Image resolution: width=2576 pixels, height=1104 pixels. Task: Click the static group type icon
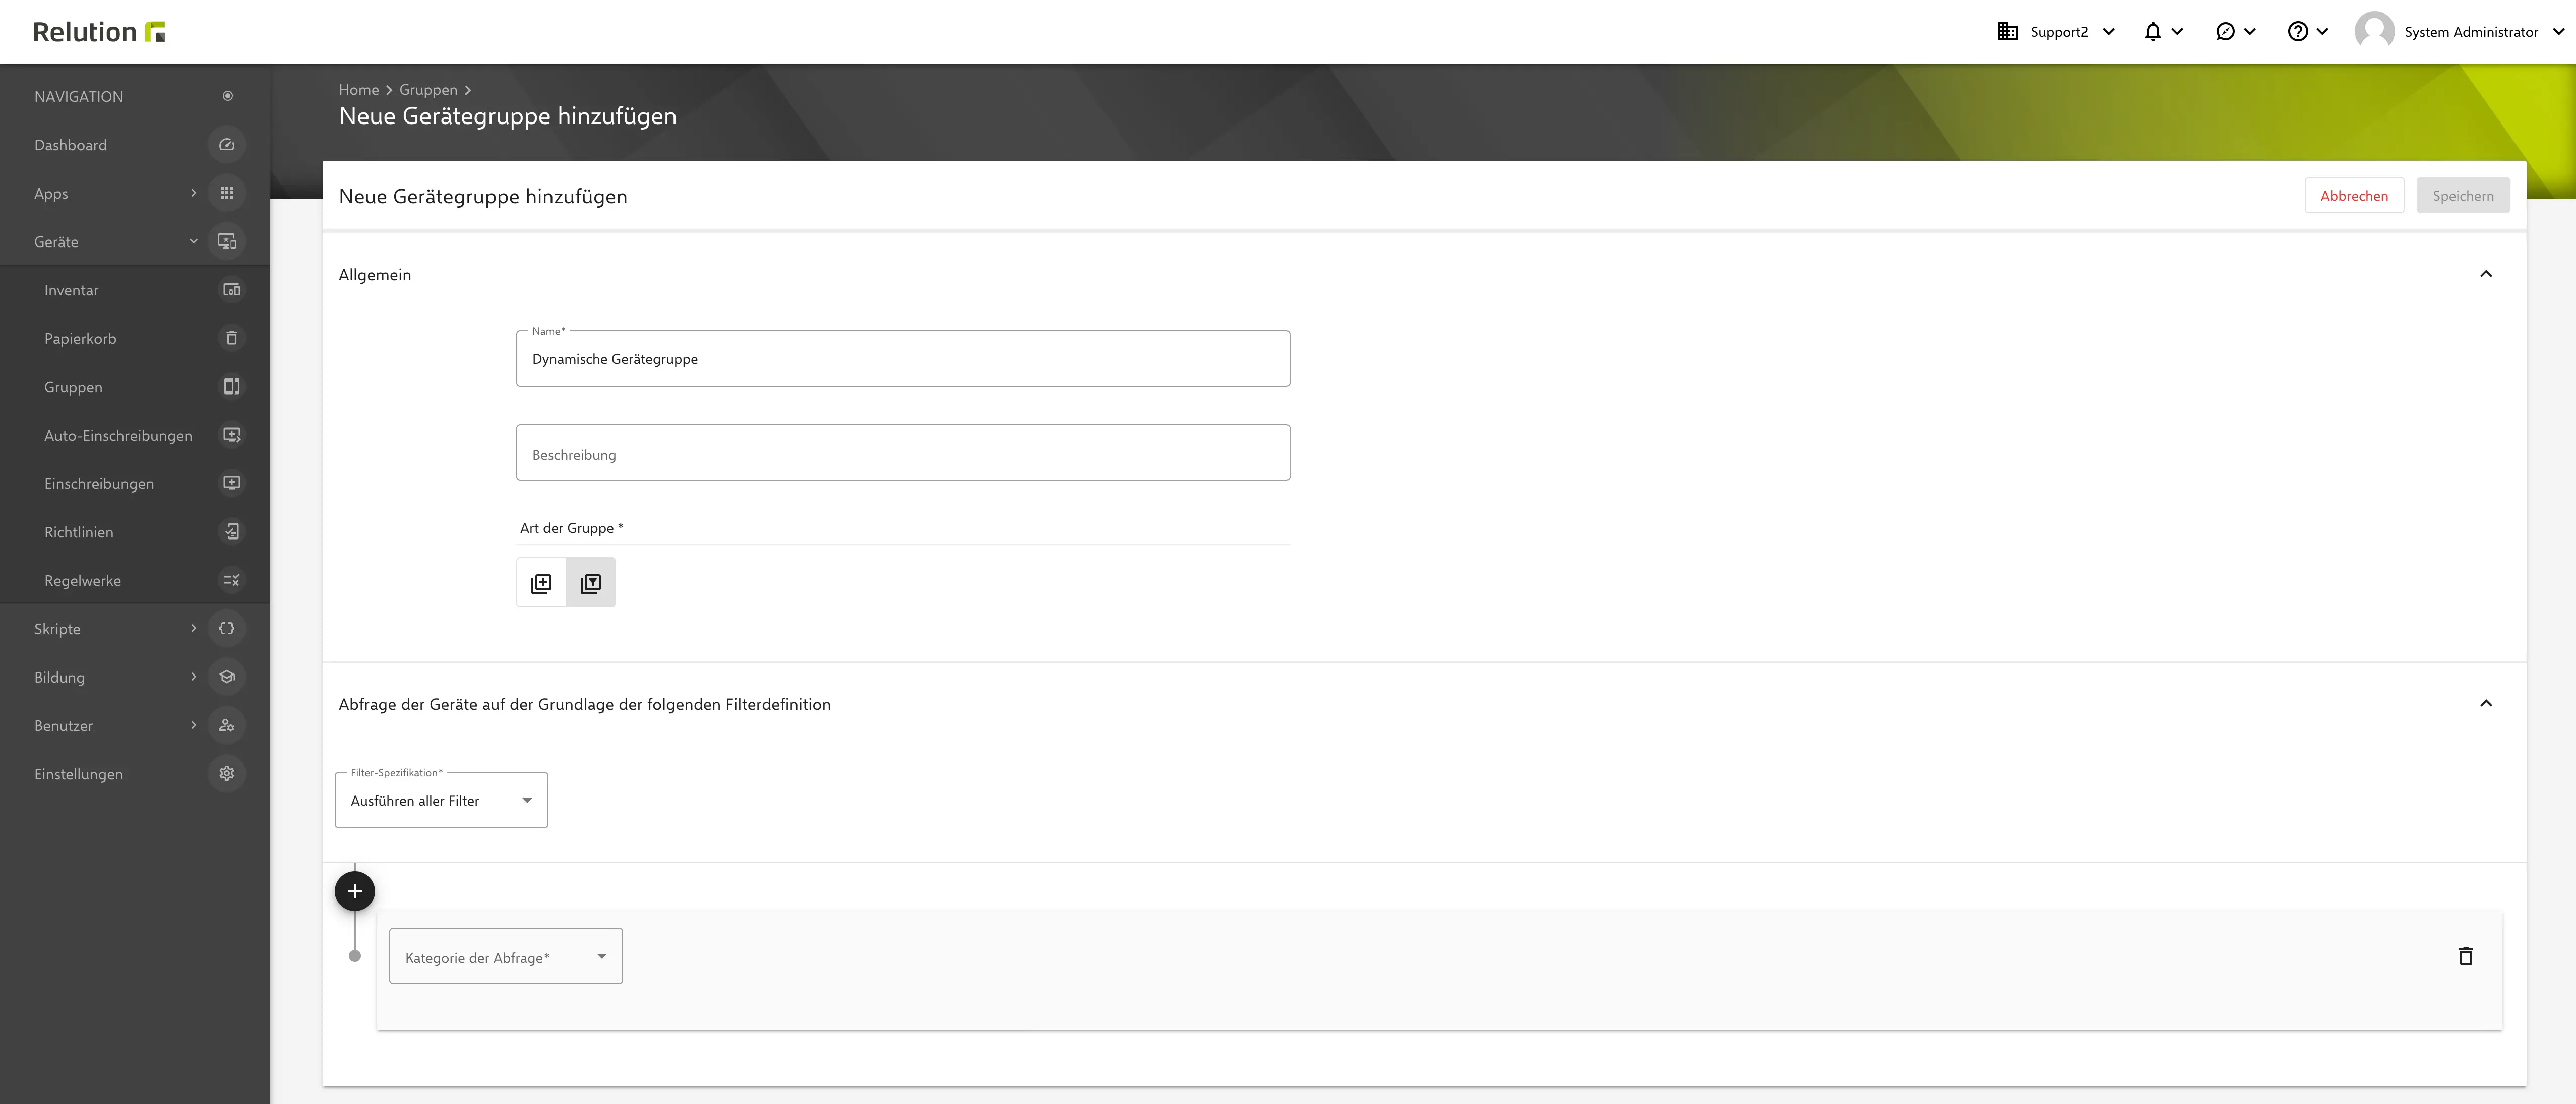point(540,582)
